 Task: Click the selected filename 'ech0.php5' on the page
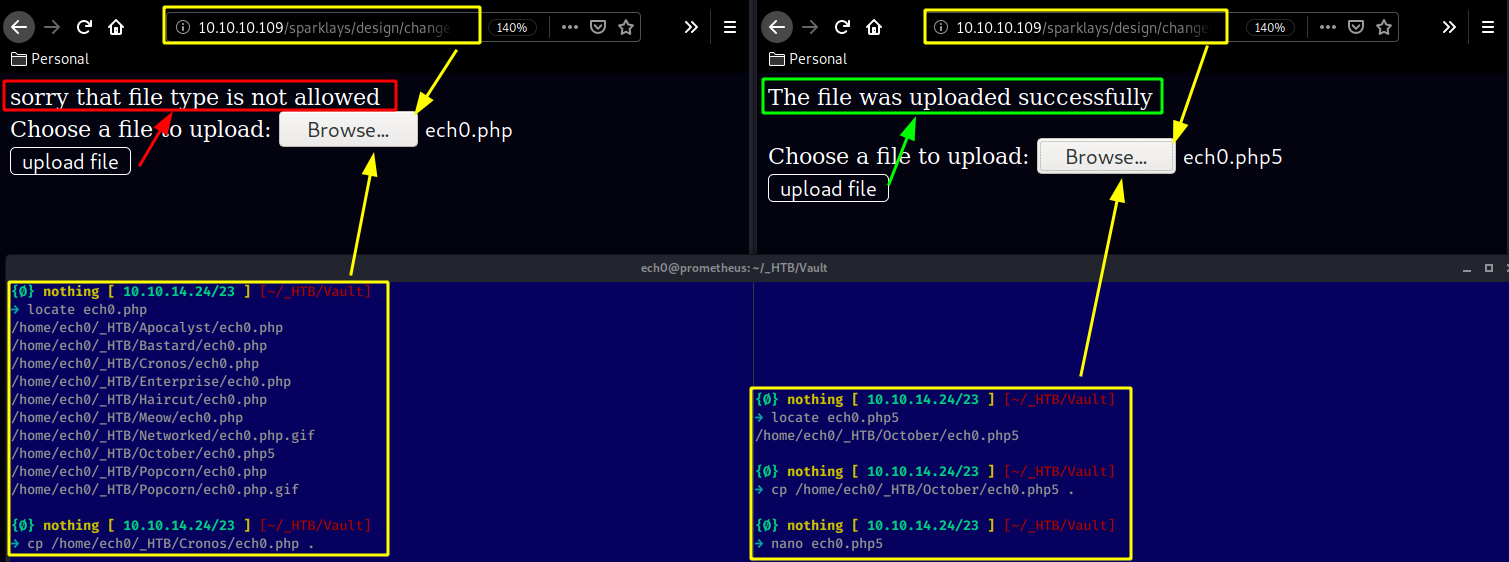[x=1232, y=157]
